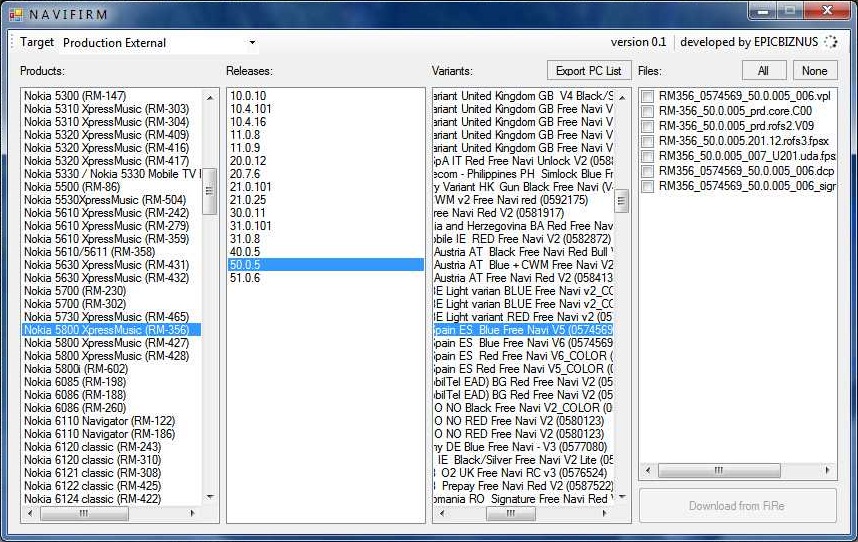Select Nokia 6120 classic (RM-243)
The image size is (858, 542).
tap(112, 447)
